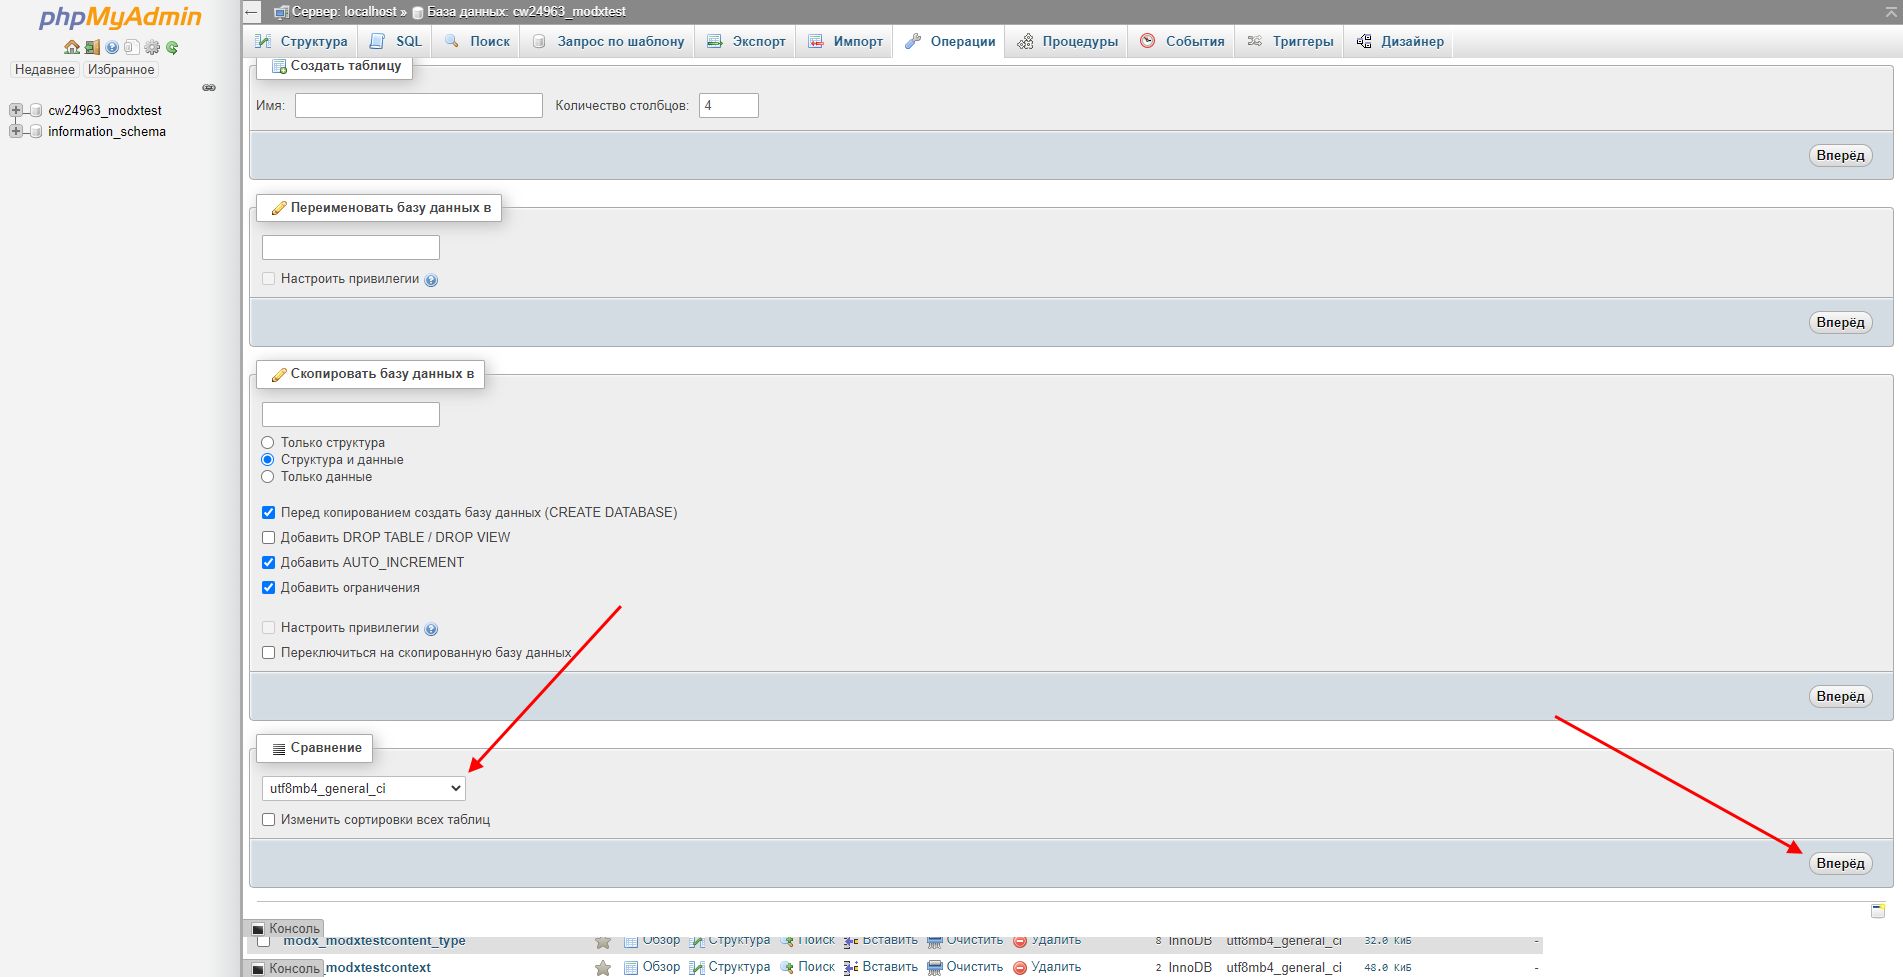
Task: Enable 'Добавить DROP TABLE / DROP VIEW'
Action: [x=268, y=537]
